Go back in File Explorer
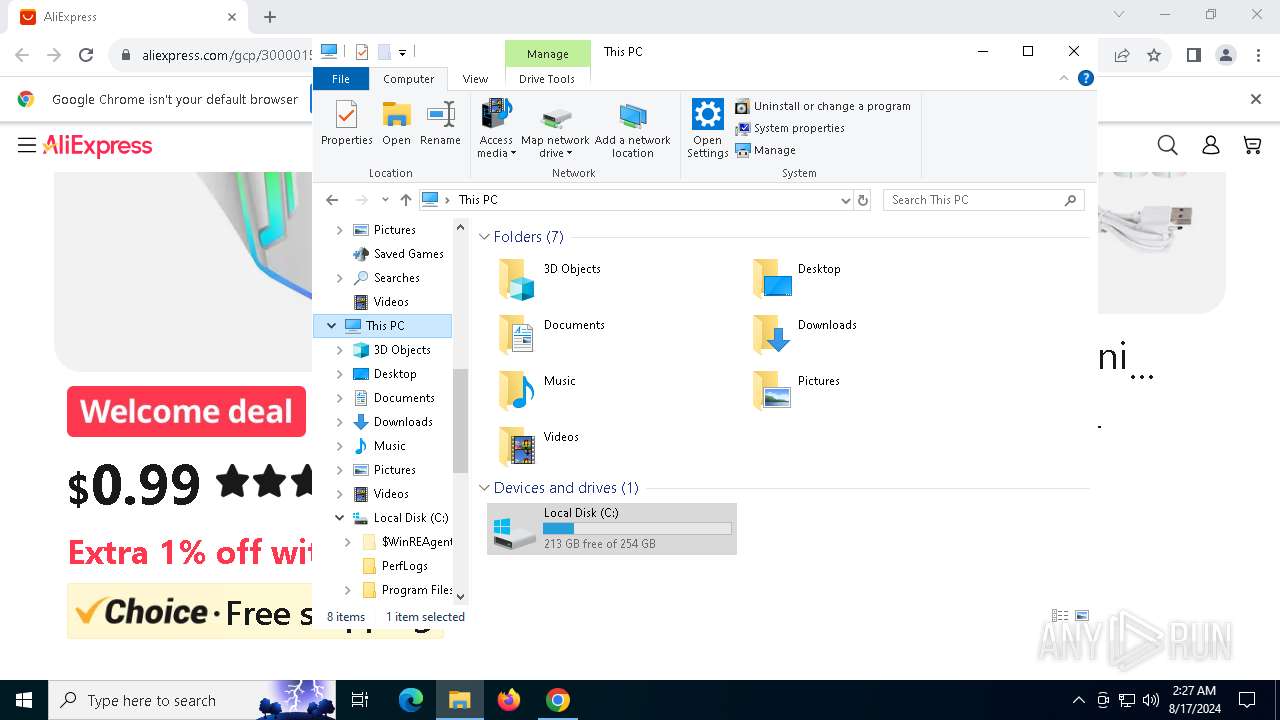 pos(332,200)
